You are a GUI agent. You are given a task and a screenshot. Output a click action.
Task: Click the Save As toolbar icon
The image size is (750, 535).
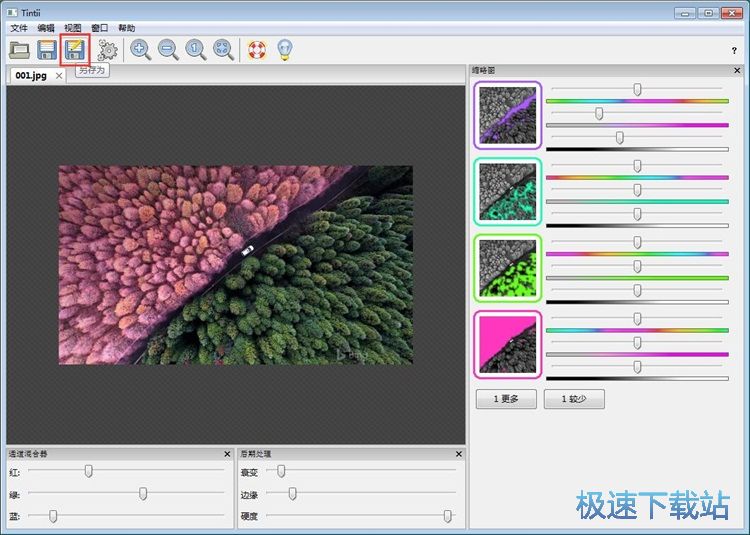coord(74,49)
